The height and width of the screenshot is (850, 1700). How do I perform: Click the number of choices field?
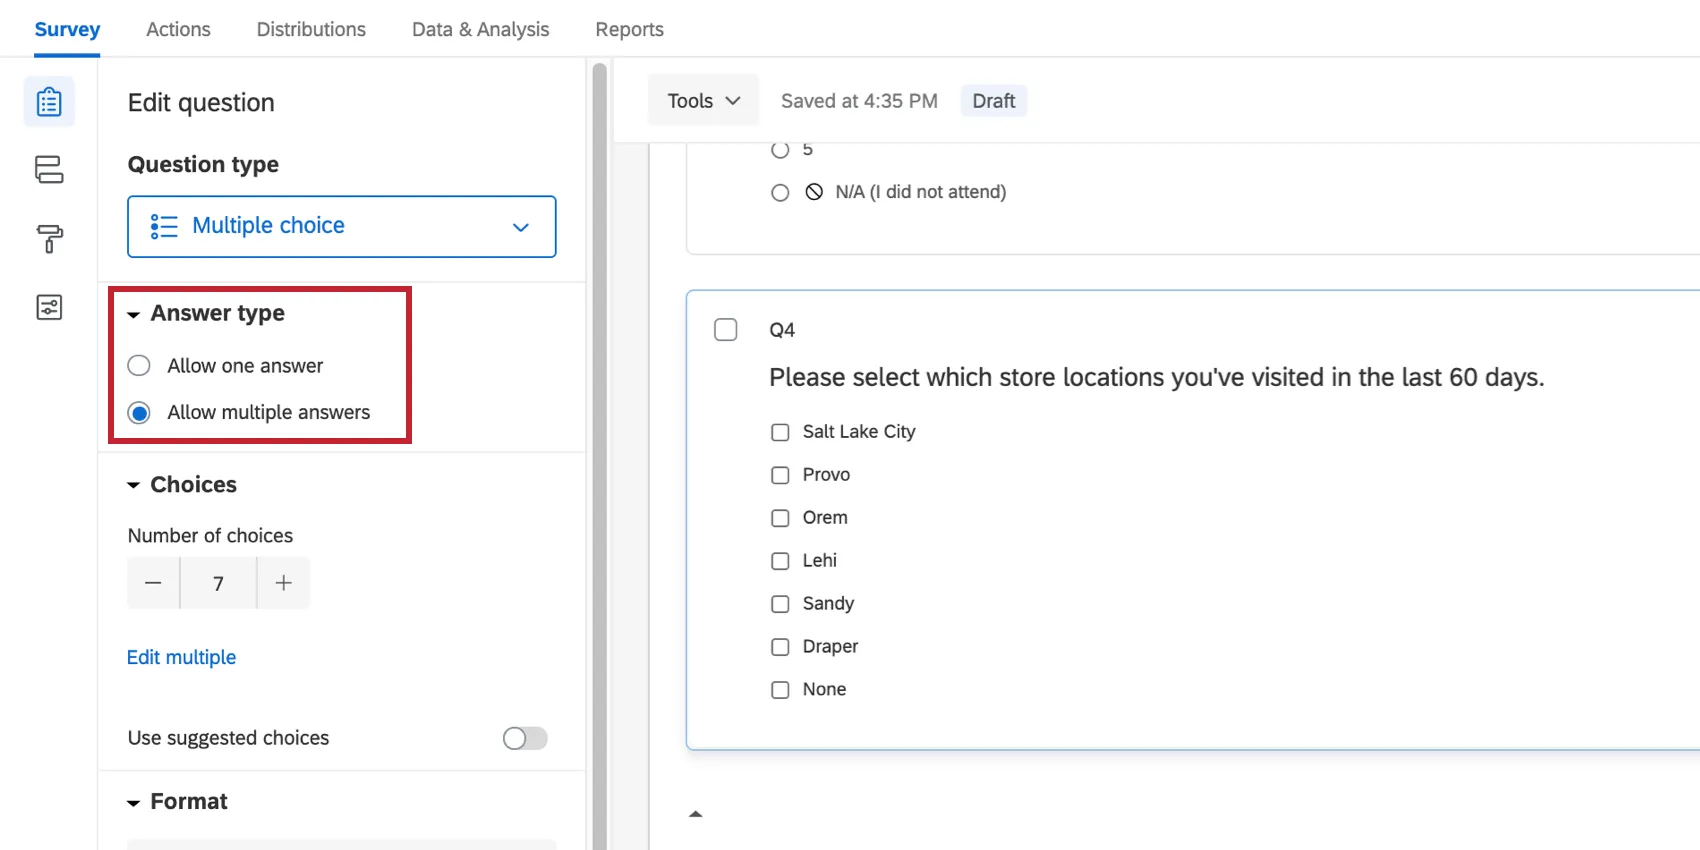tap(218, 583)
